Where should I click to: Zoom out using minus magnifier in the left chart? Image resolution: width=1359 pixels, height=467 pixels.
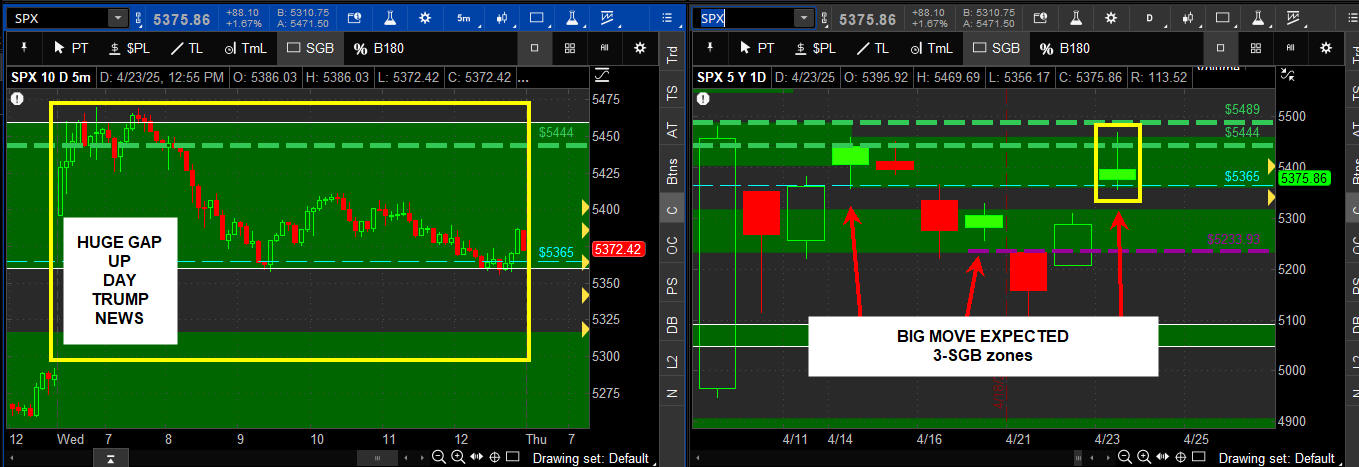(x=438, y=457)
